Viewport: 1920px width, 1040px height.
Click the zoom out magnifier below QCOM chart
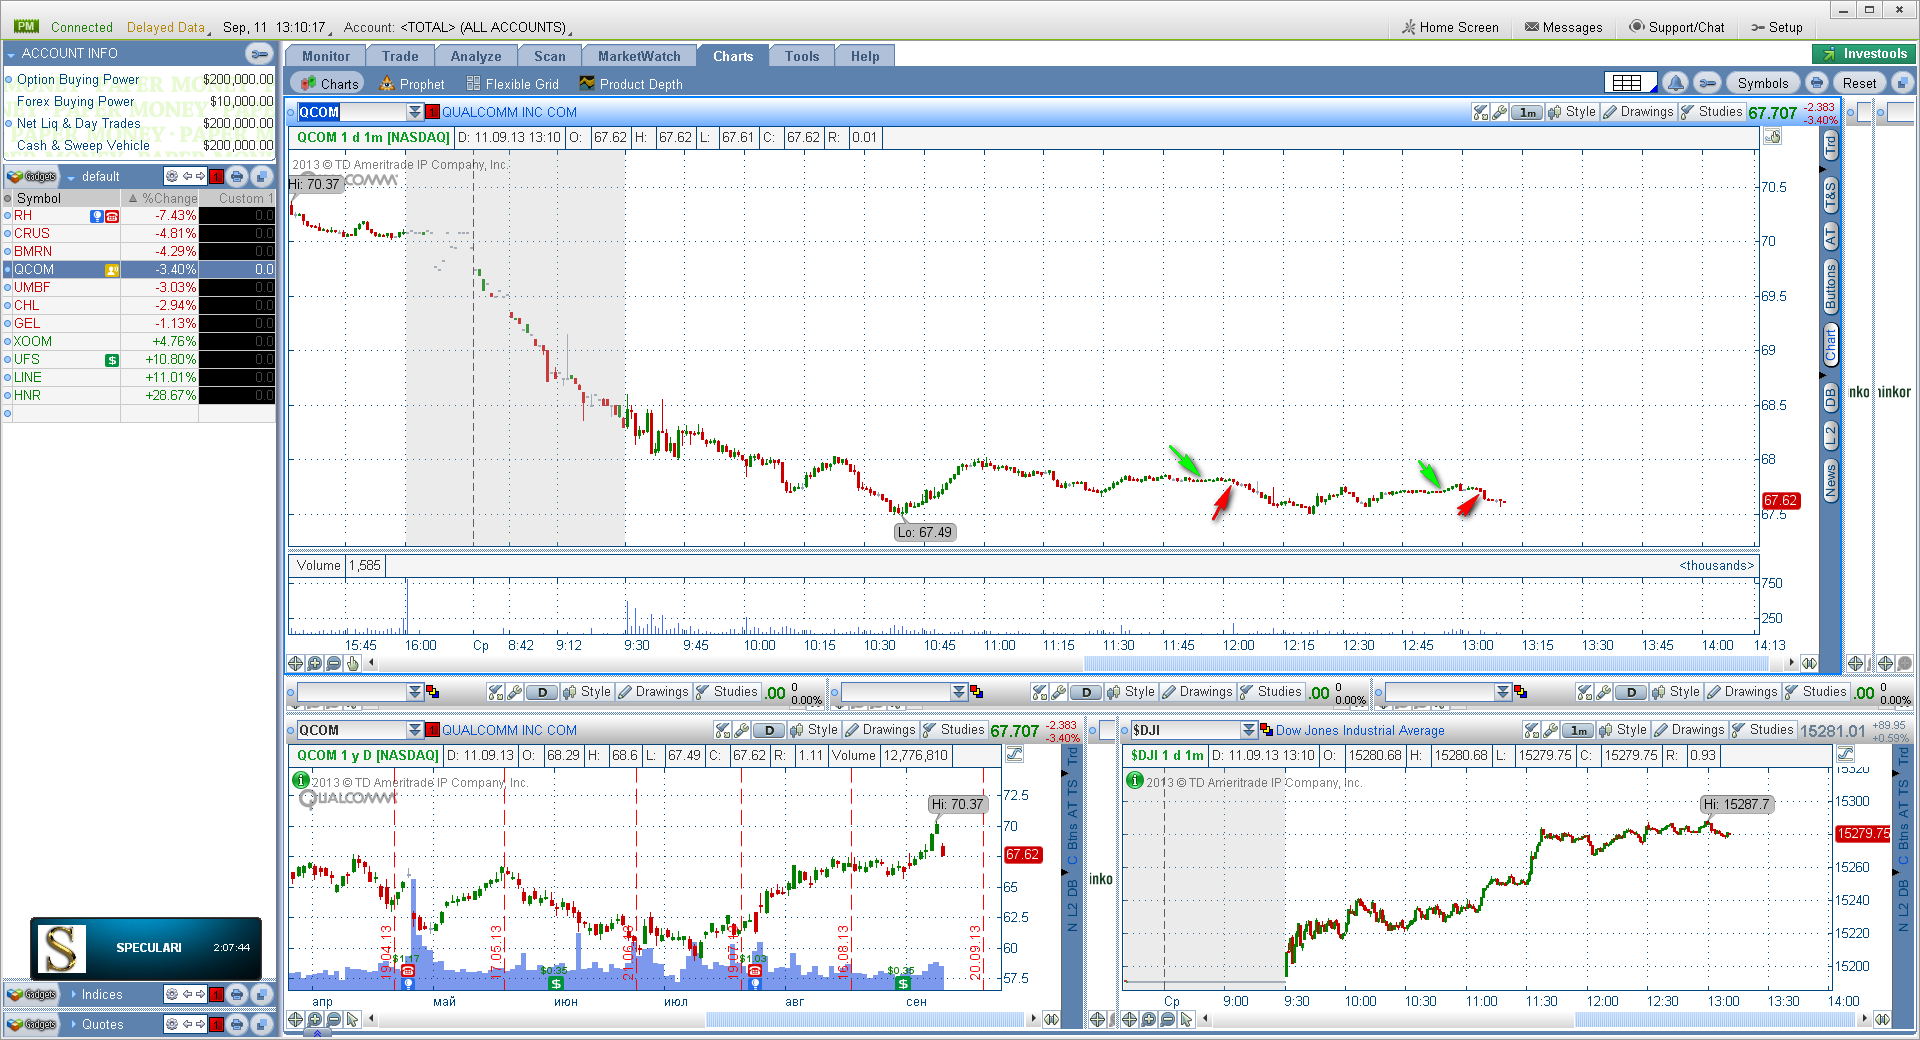click(x=334, y=663)
